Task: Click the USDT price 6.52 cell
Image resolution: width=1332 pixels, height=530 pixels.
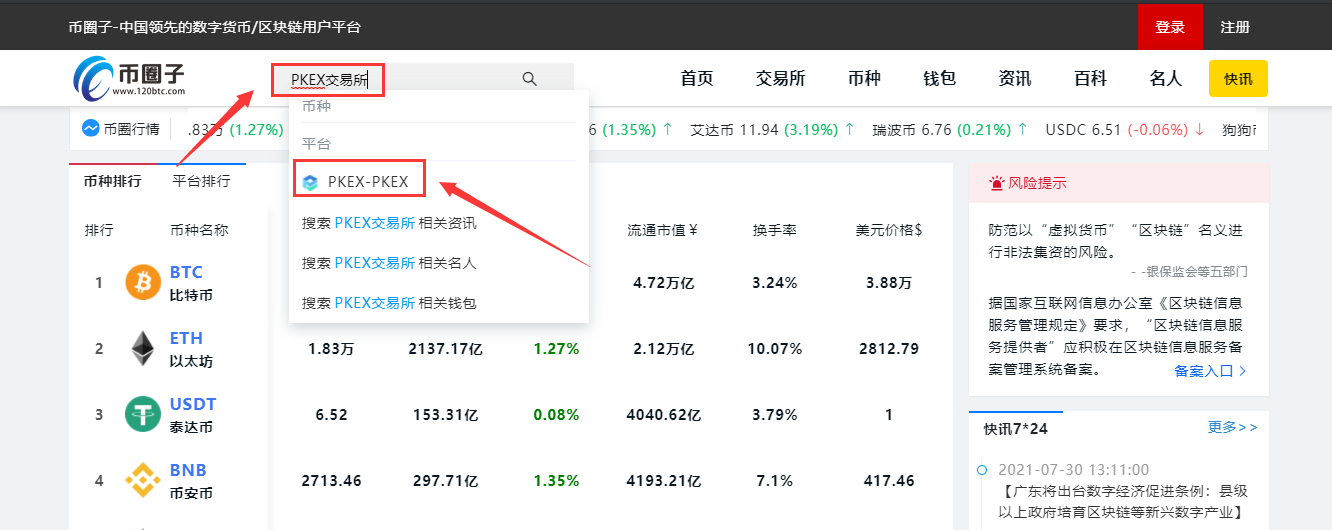Action: [331, 414]
